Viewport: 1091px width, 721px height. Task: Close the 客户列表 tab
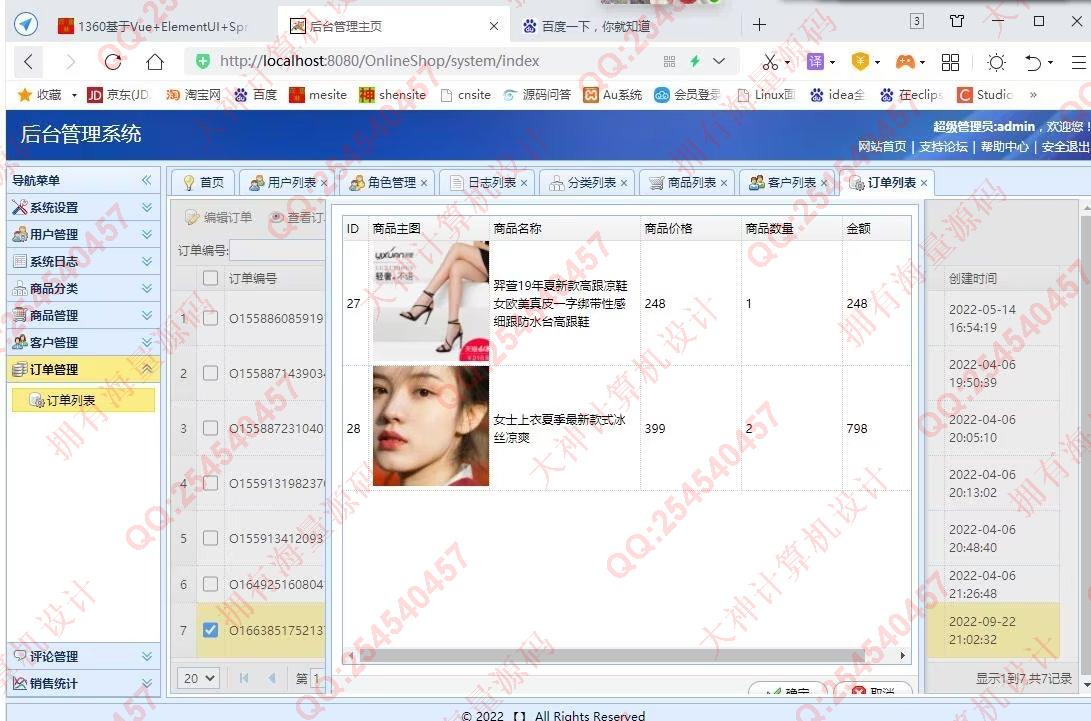pos(824,183)
